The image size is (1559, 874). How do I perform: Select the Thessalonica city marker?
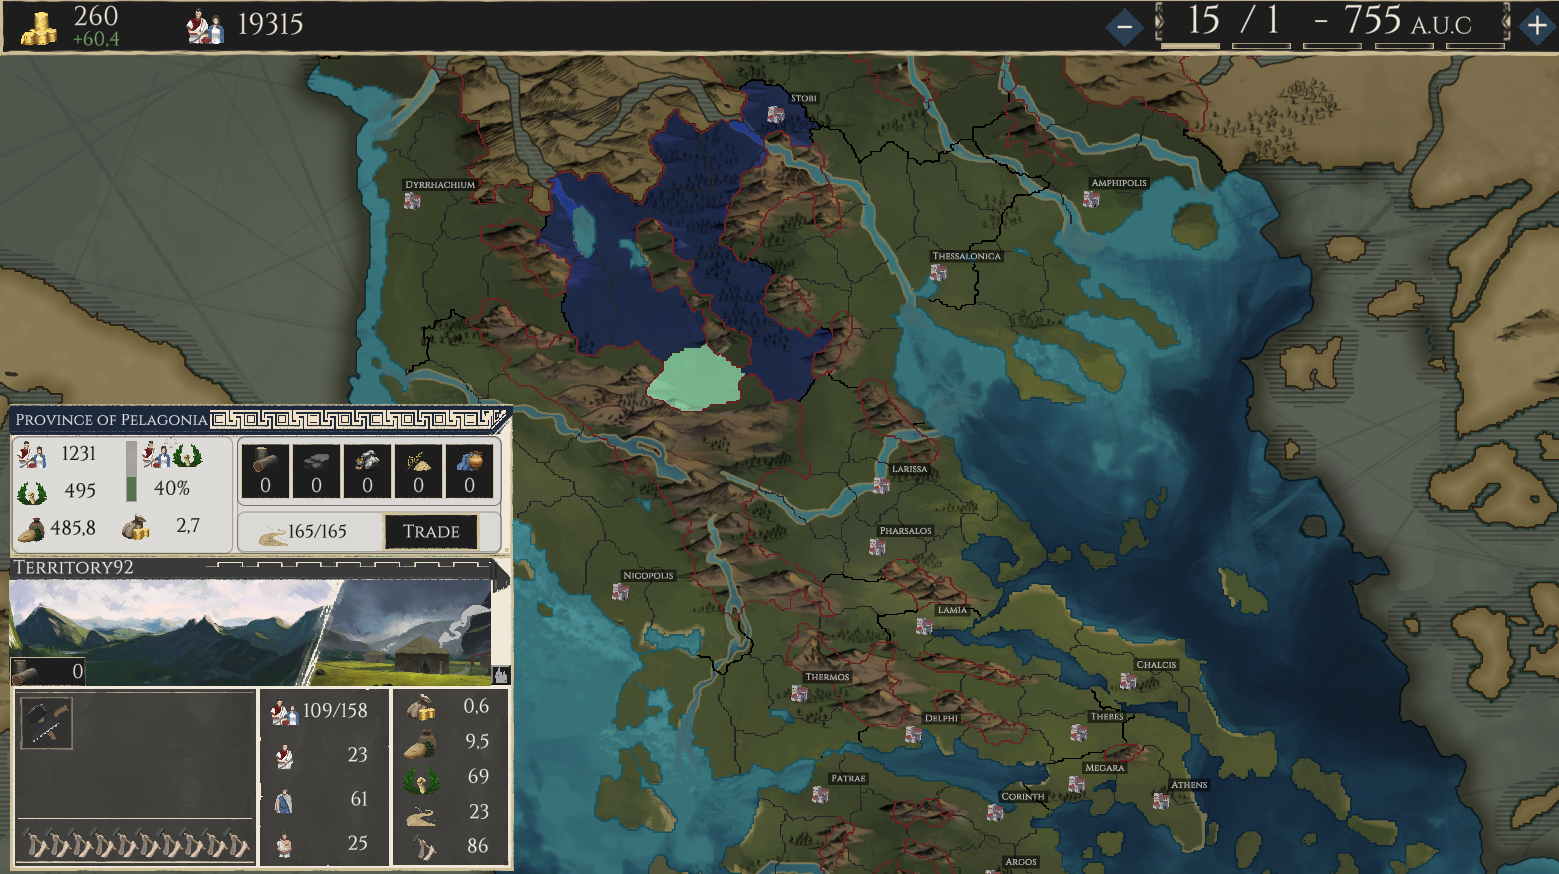coord(938,271)
